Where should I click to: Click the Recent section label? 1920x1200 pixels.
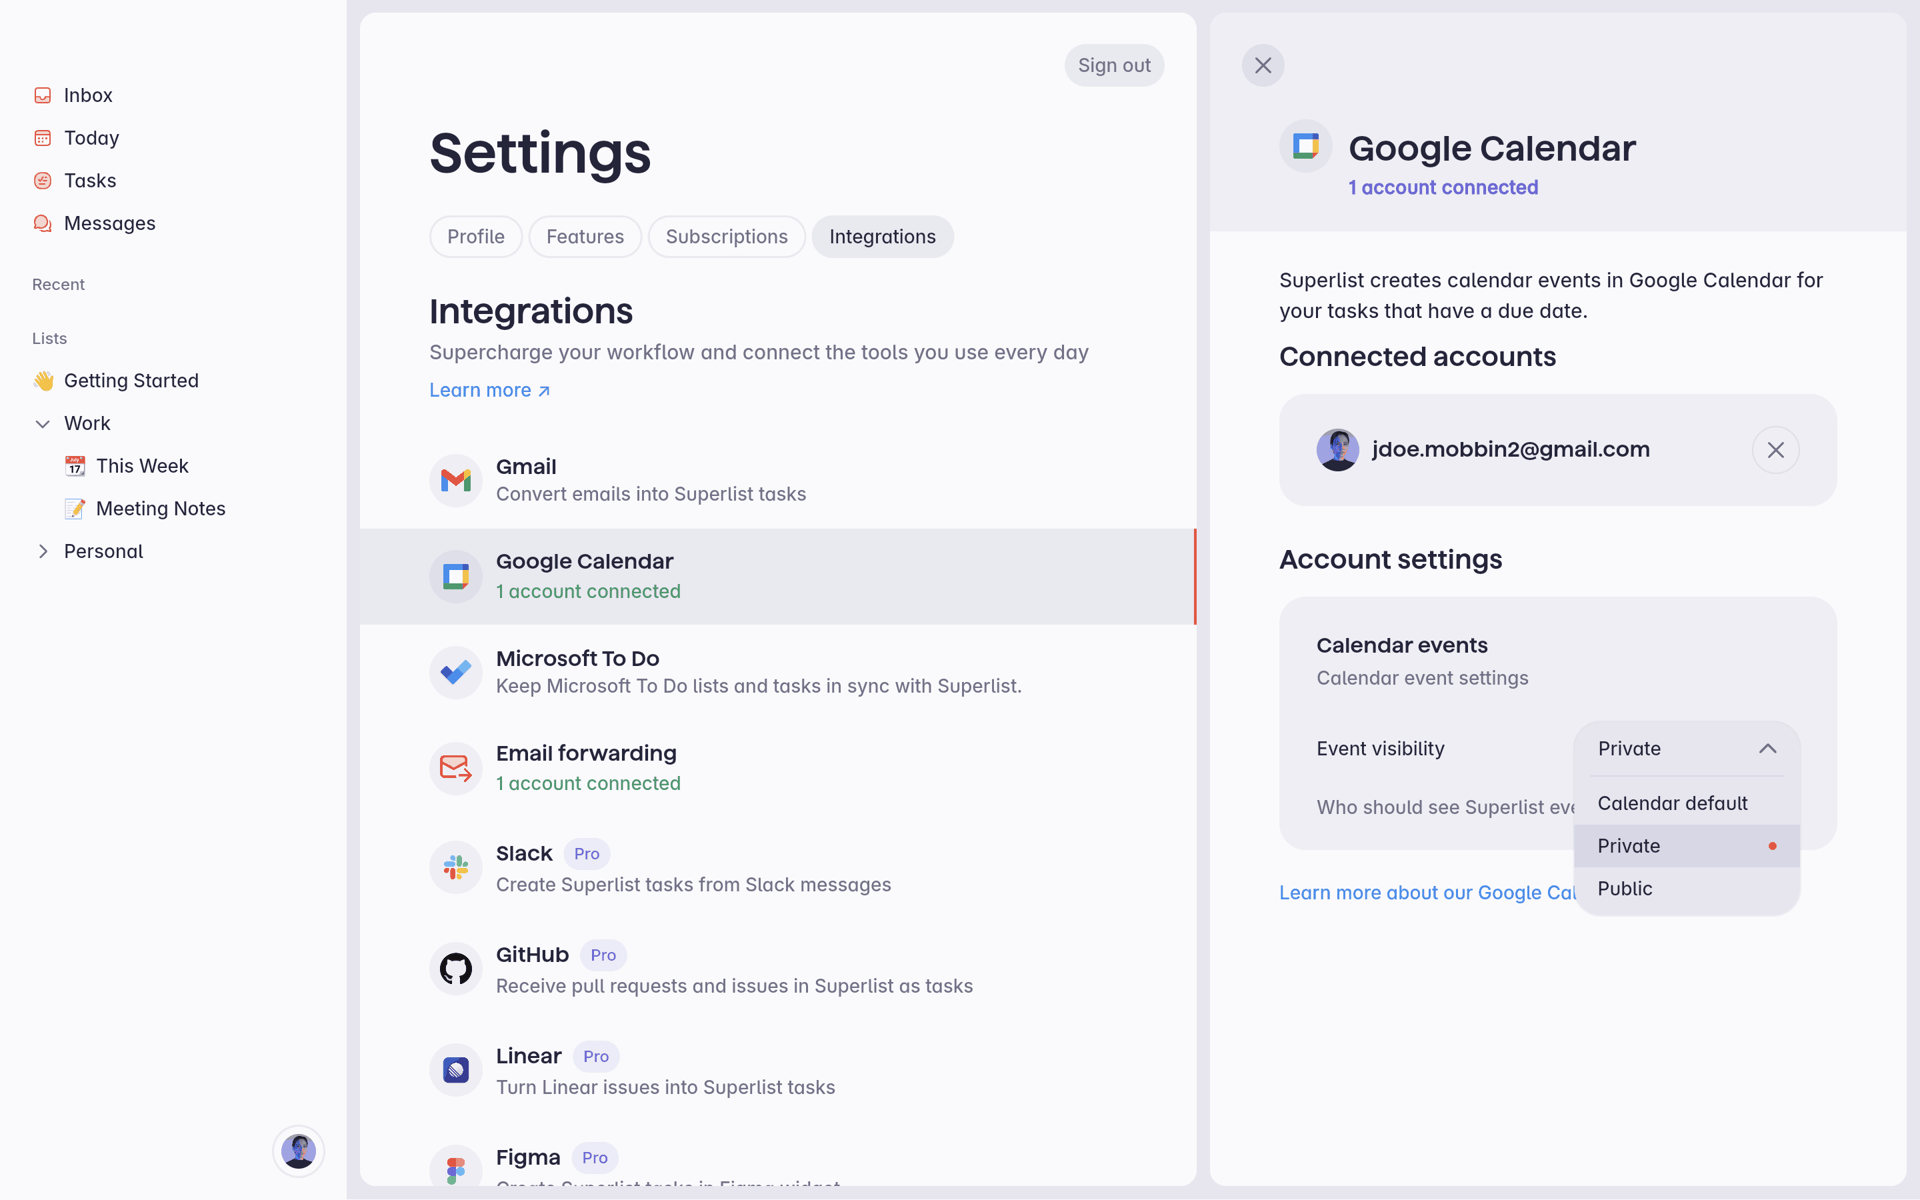(58, 285)
